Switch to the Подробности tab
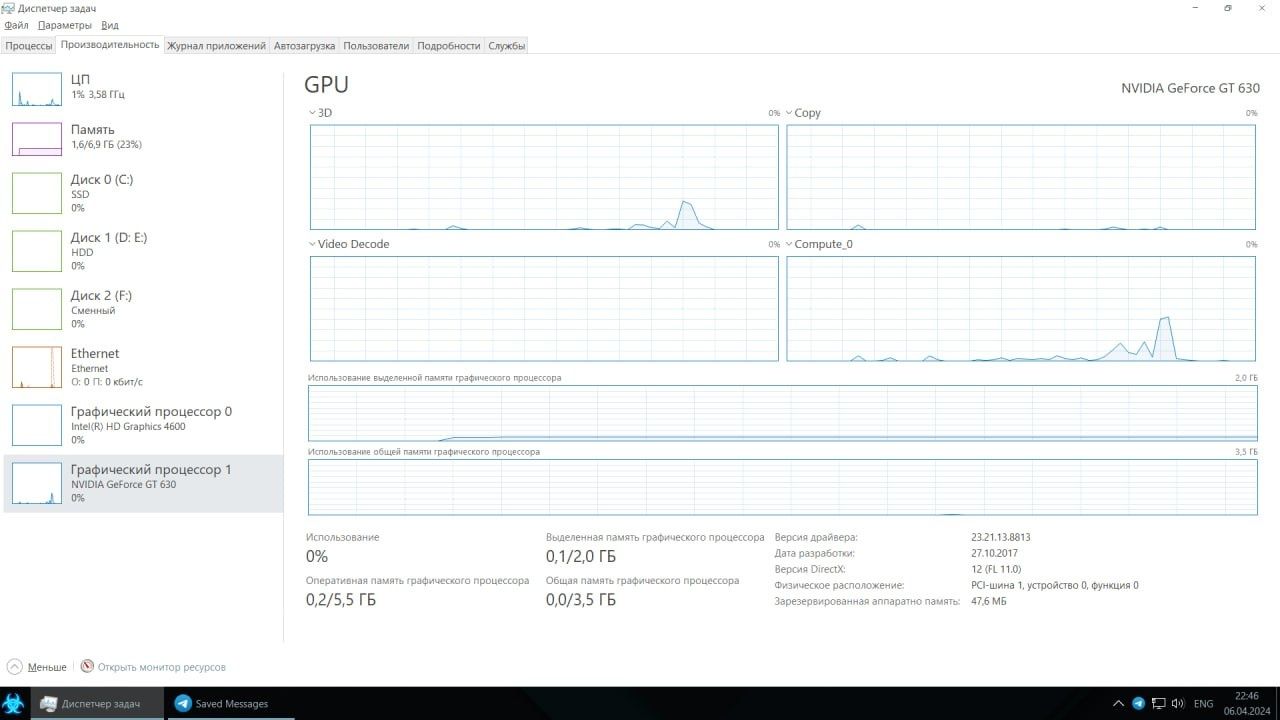 [x=449, y=46]
